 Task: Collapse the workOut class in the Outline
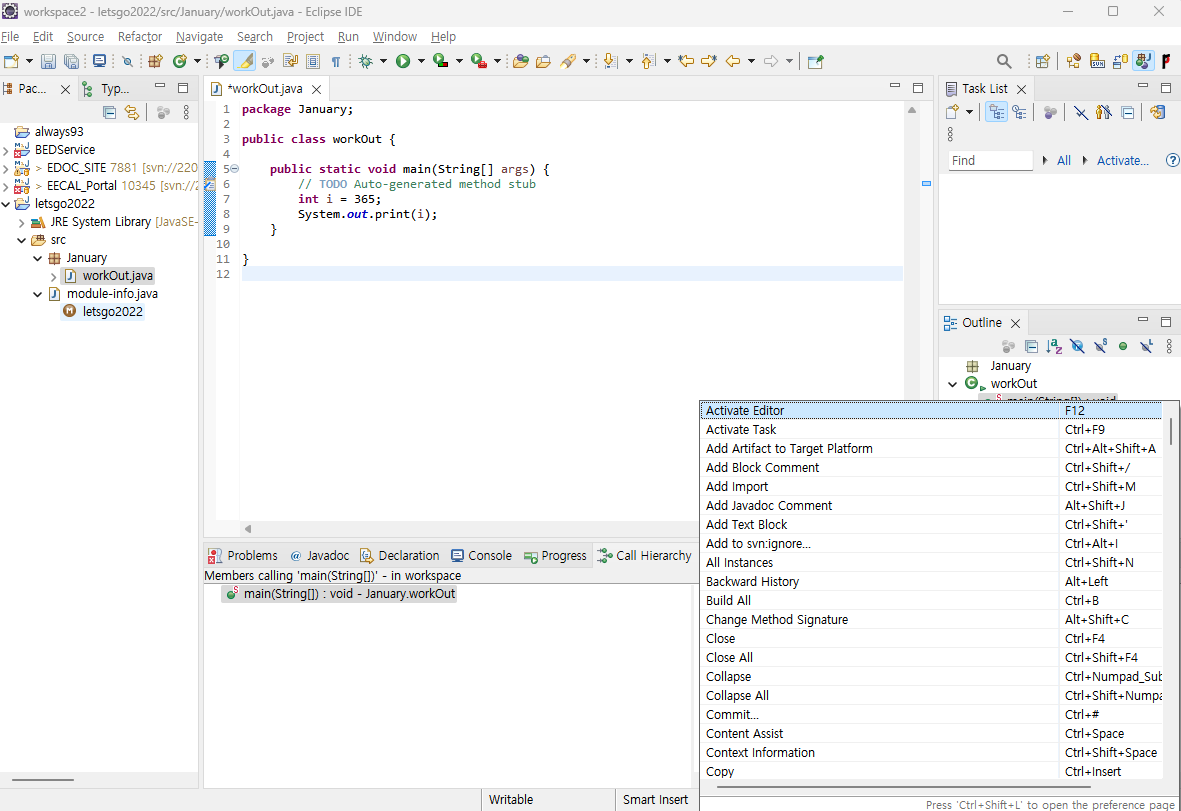(953, 384)
